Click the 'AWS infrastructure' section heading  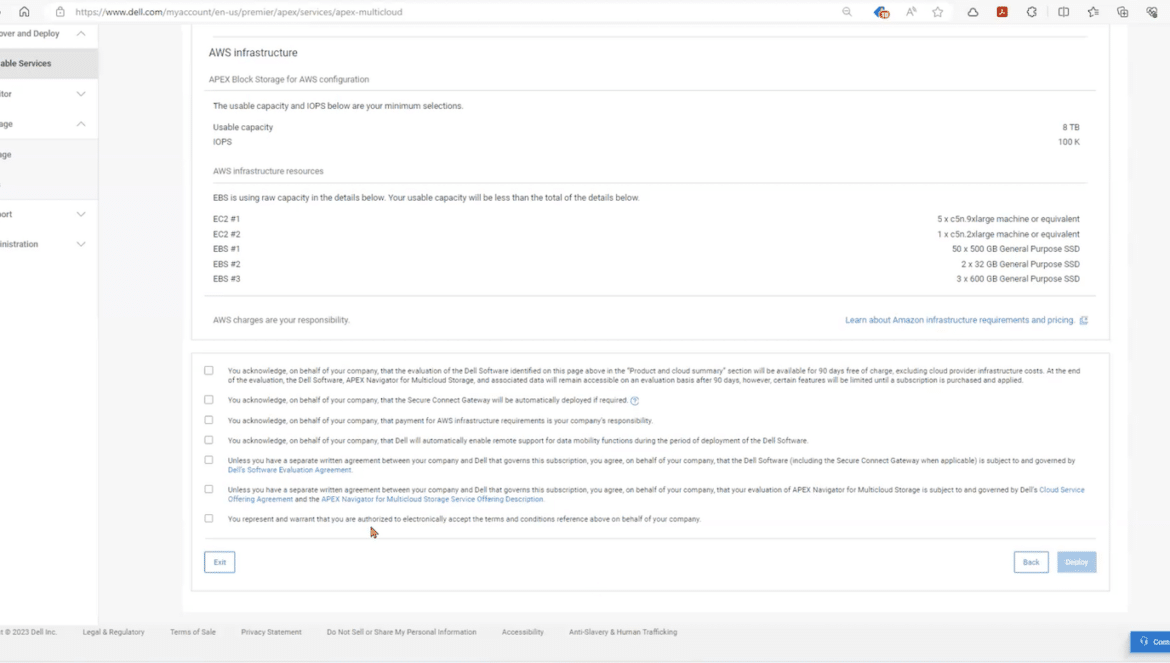(x=253, y=53)
